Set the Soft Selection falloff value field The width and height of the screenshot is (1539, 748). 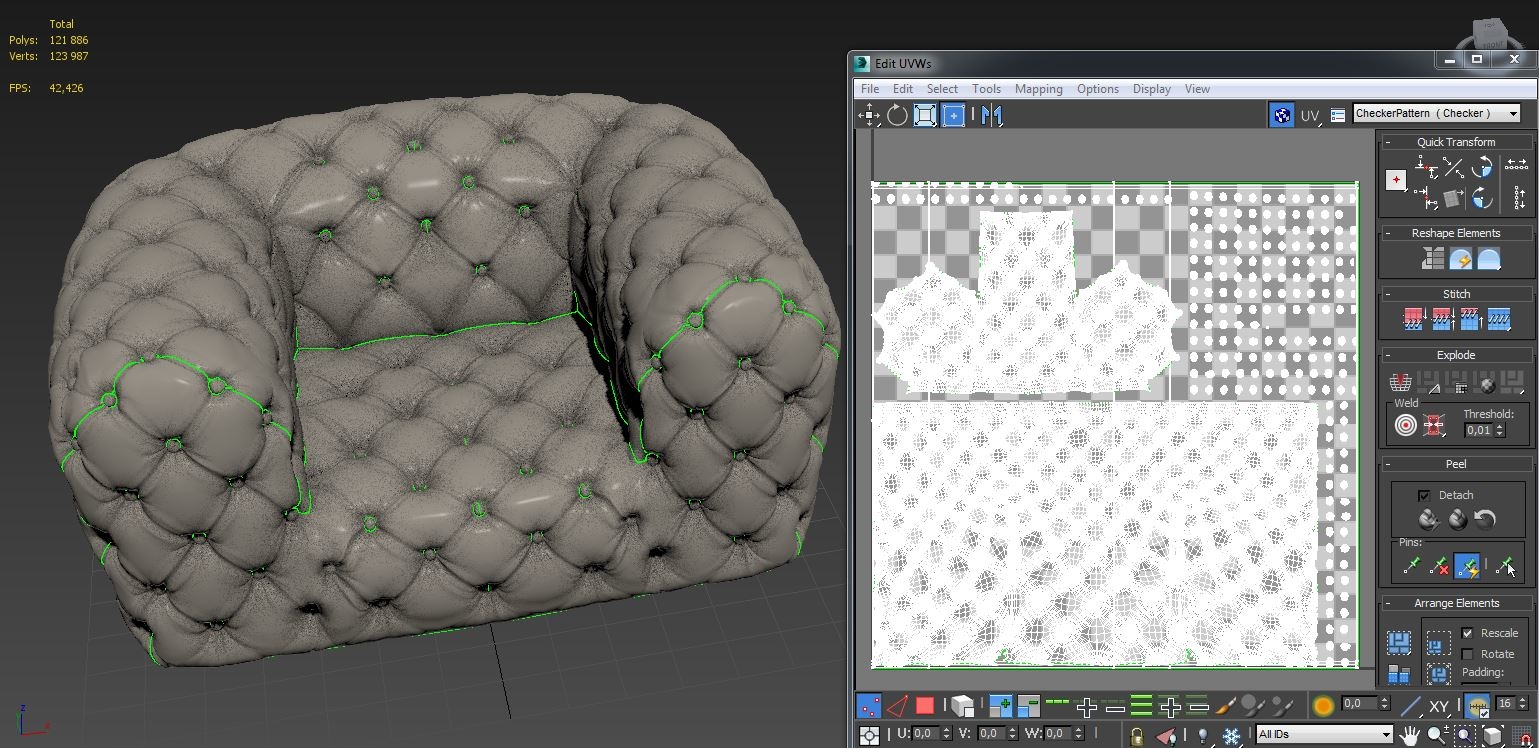[1359, 704]
